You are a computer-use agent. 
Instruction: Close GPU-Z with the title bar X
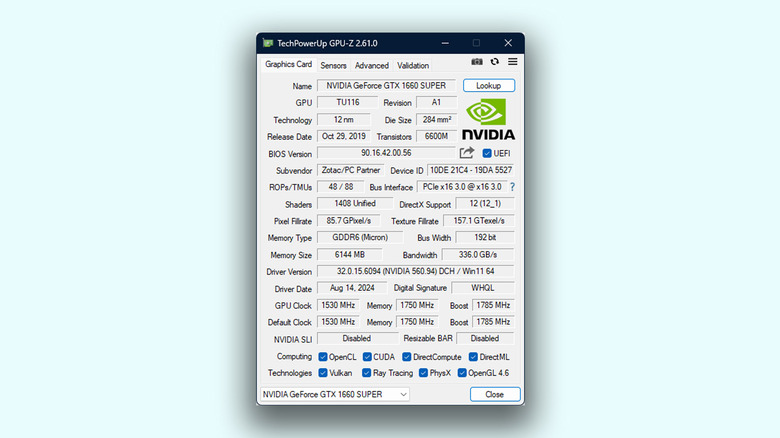(508, 43)
